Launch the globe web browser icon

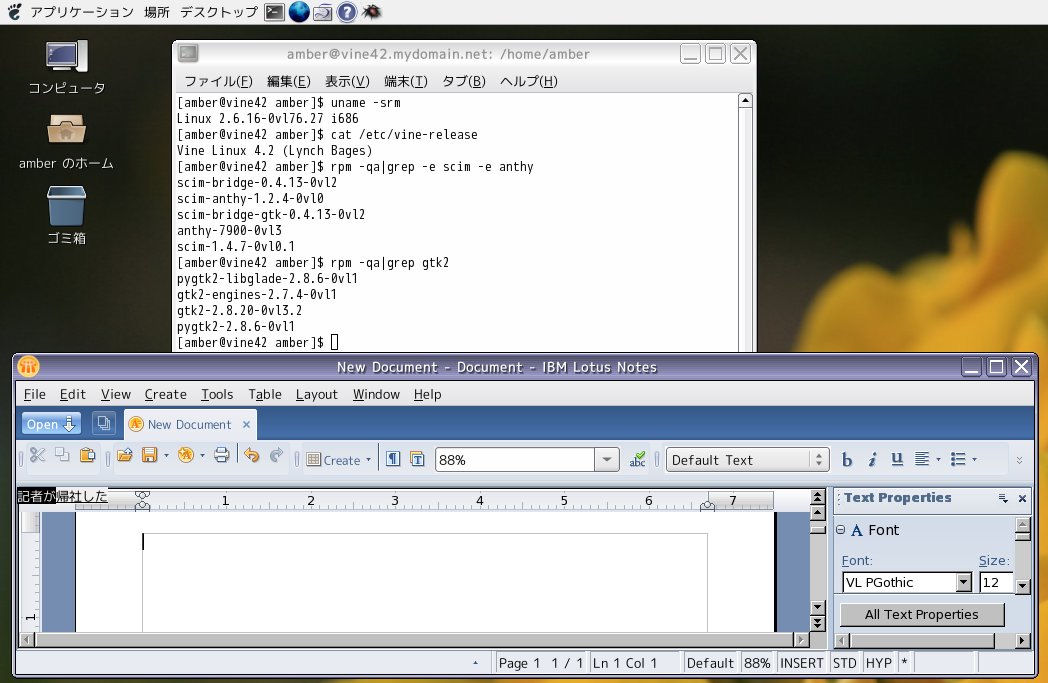(299, 11)
